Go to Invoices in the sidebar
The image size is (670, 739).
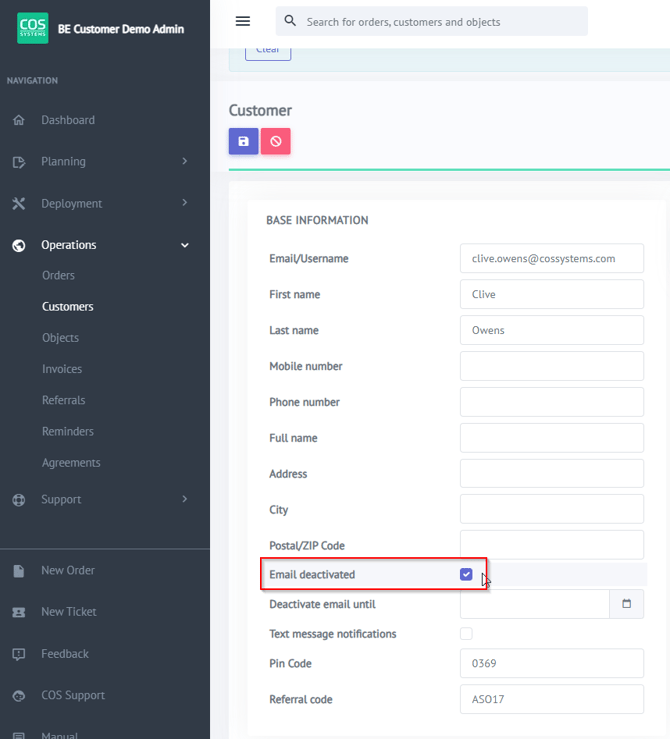click(x=62, y=369)
